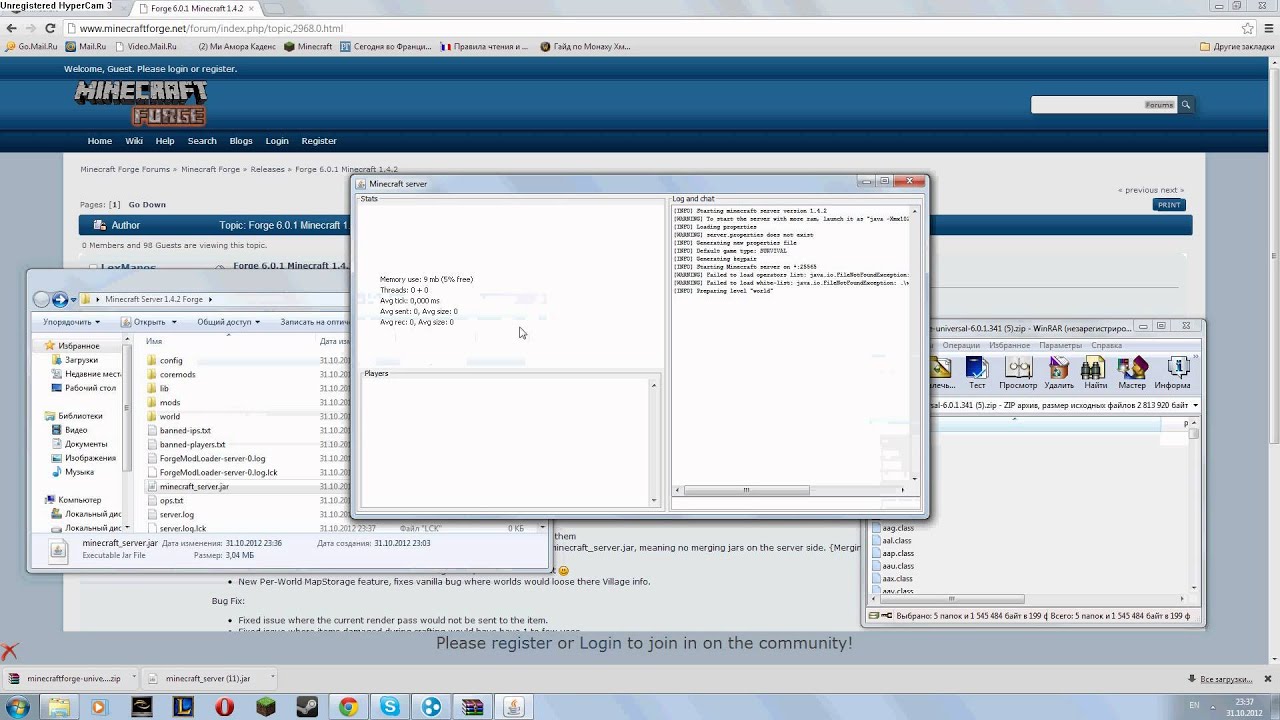Expand the Открыть dropdown arrow in Explorer

coord(173,322)
